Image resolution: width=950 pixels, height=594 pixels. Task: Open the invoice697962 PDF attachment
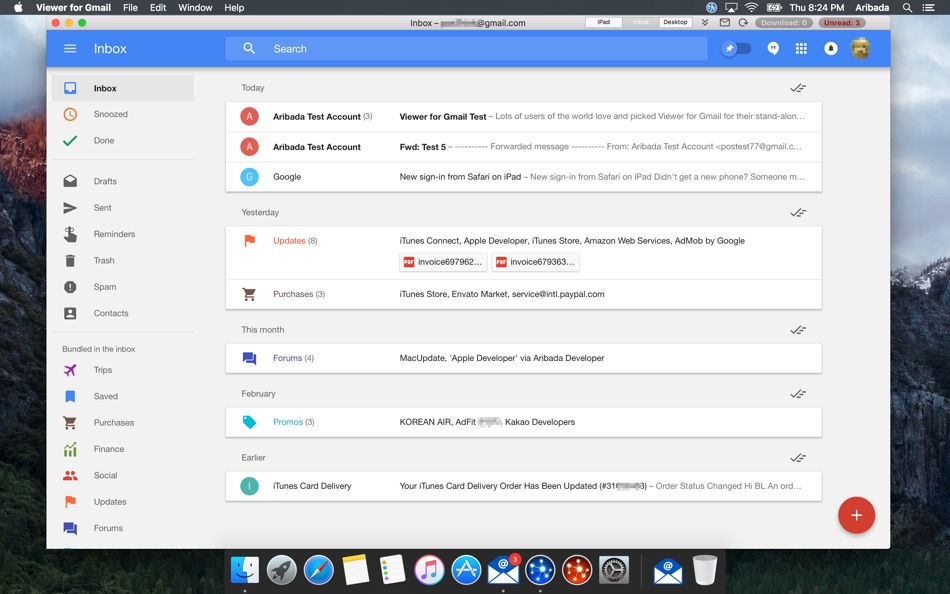(x=443, y=262)
